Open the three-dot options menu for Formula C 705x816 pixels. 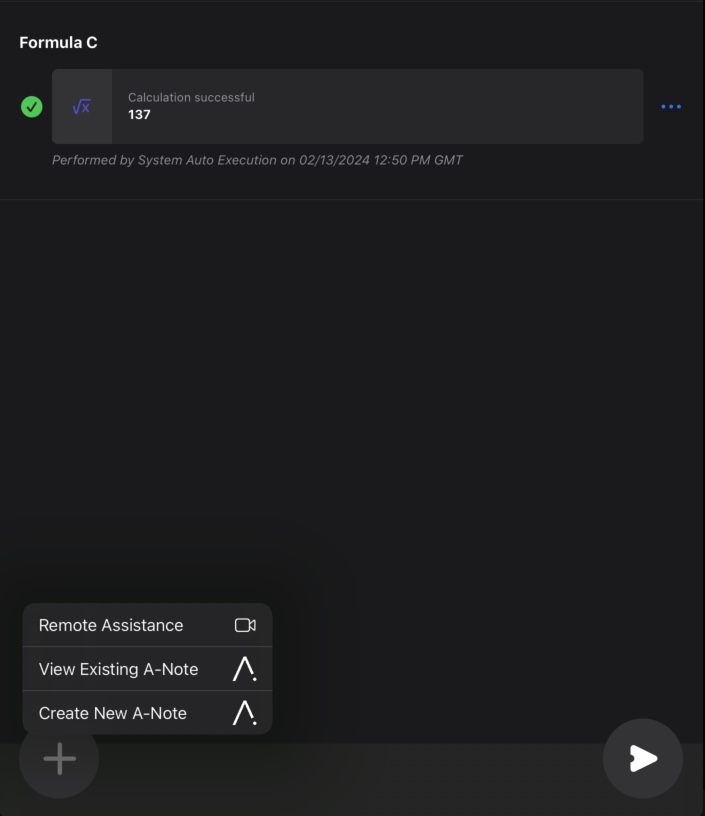point(671,107)
